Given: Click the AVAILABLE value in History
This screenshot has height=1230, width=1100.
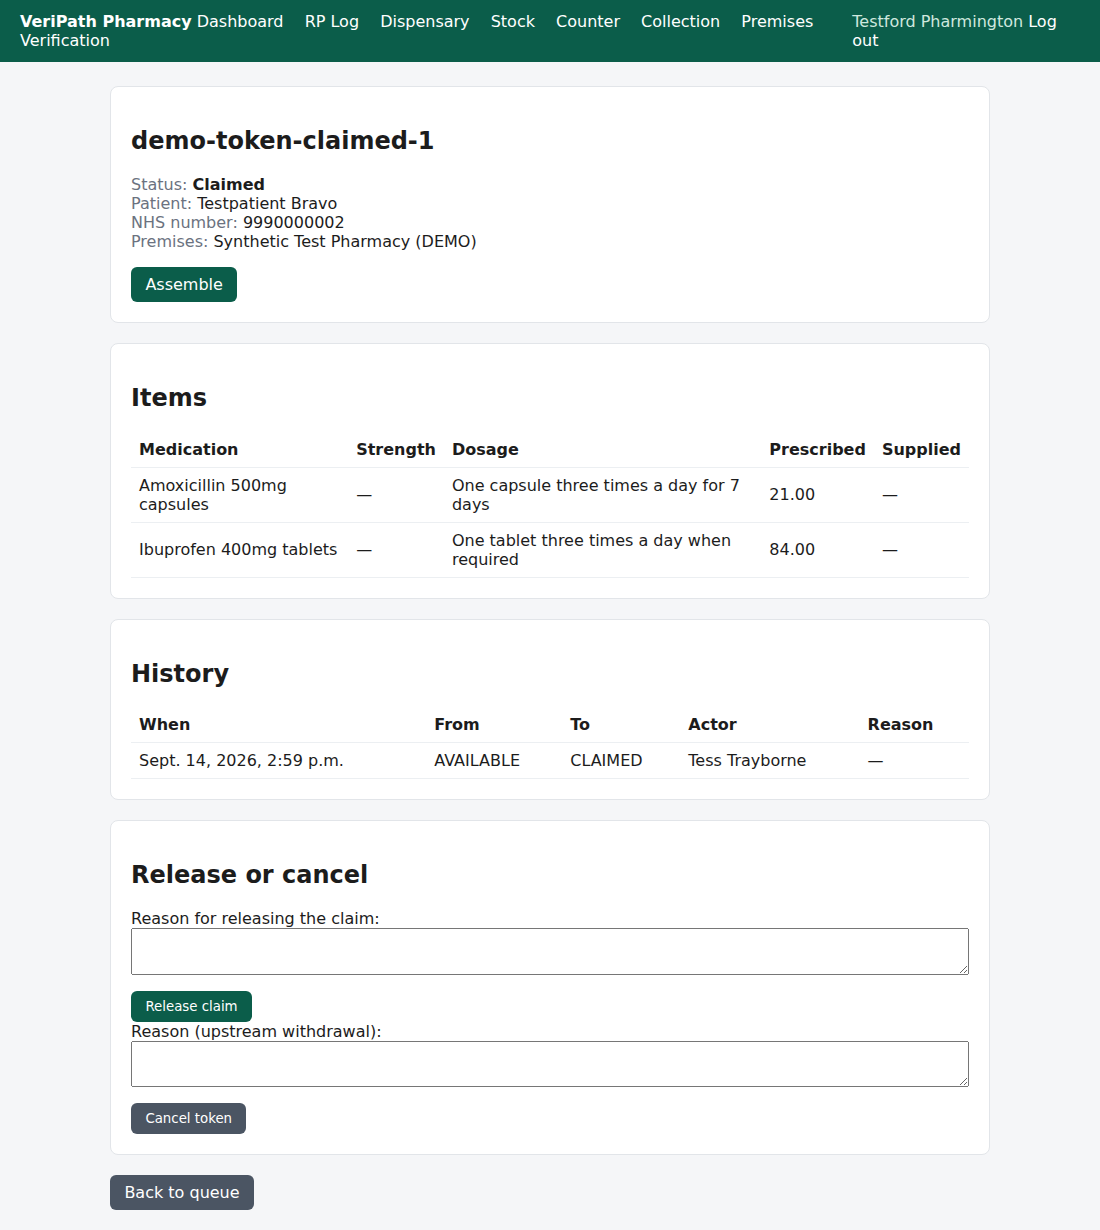Looking at the screenshot, I should click(477, 761).
